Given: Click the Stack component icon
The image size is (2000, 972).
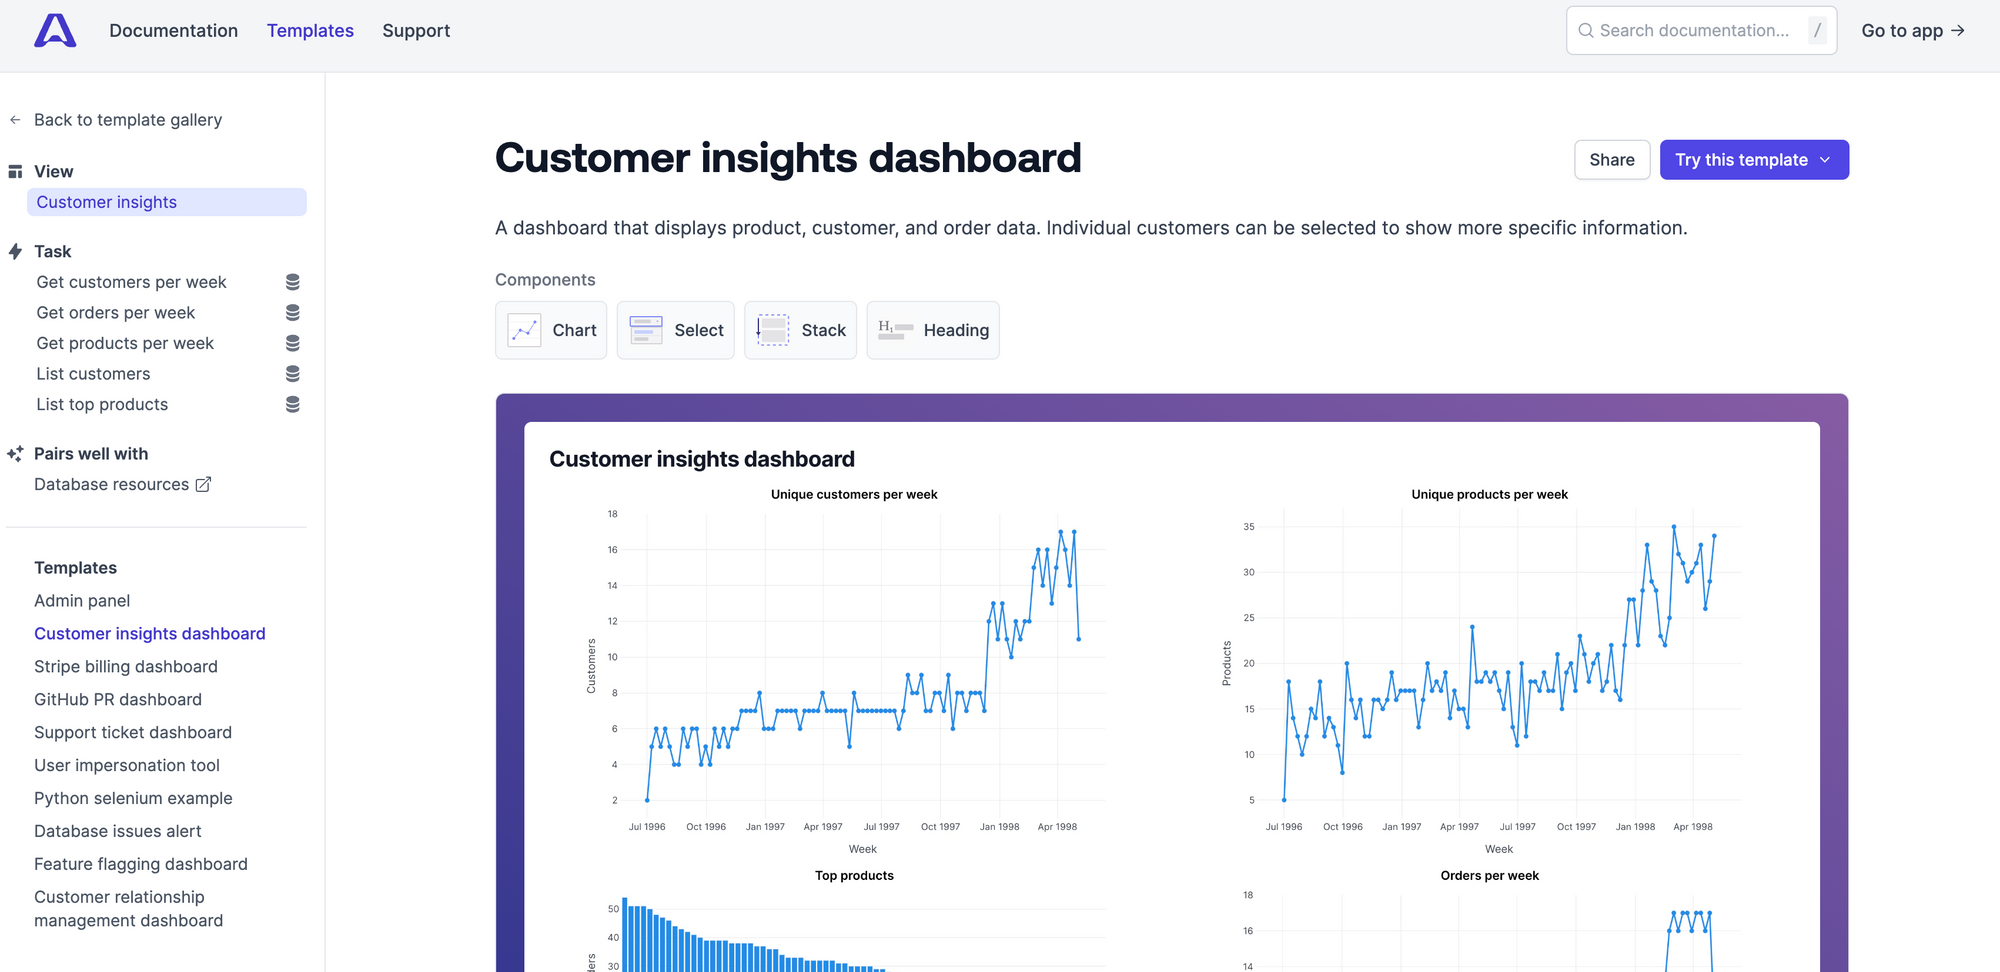Looking at the screenshot, I should [x=773, y=330].
